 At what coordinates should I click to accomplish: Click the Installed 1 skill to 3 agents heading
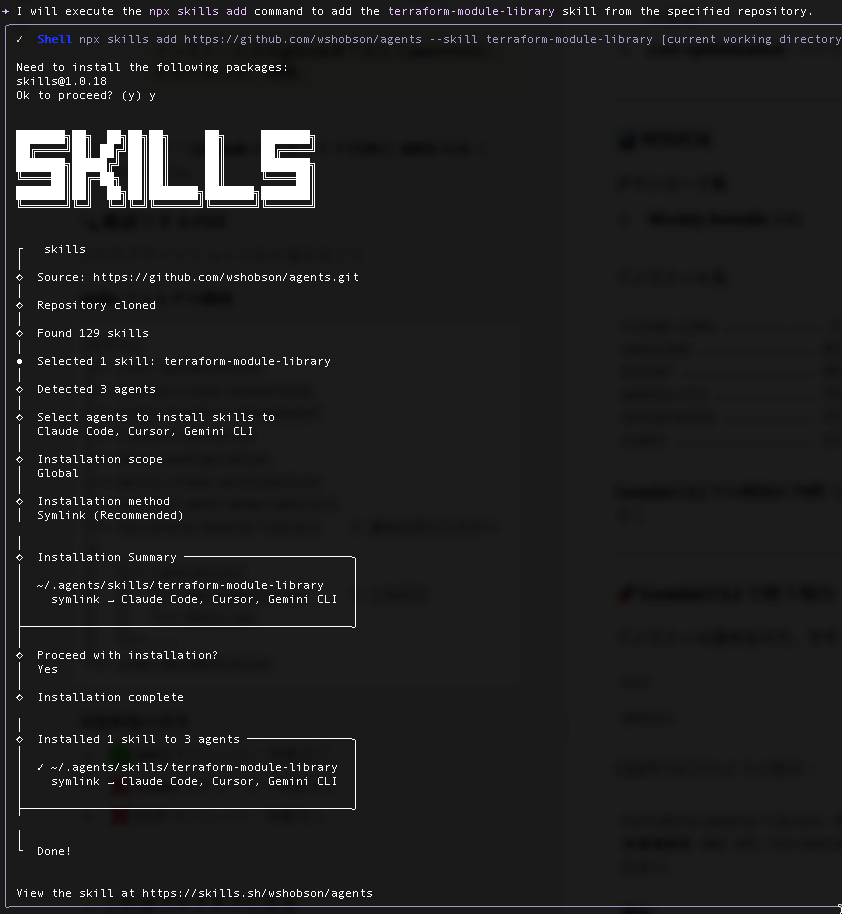[139, 739]
